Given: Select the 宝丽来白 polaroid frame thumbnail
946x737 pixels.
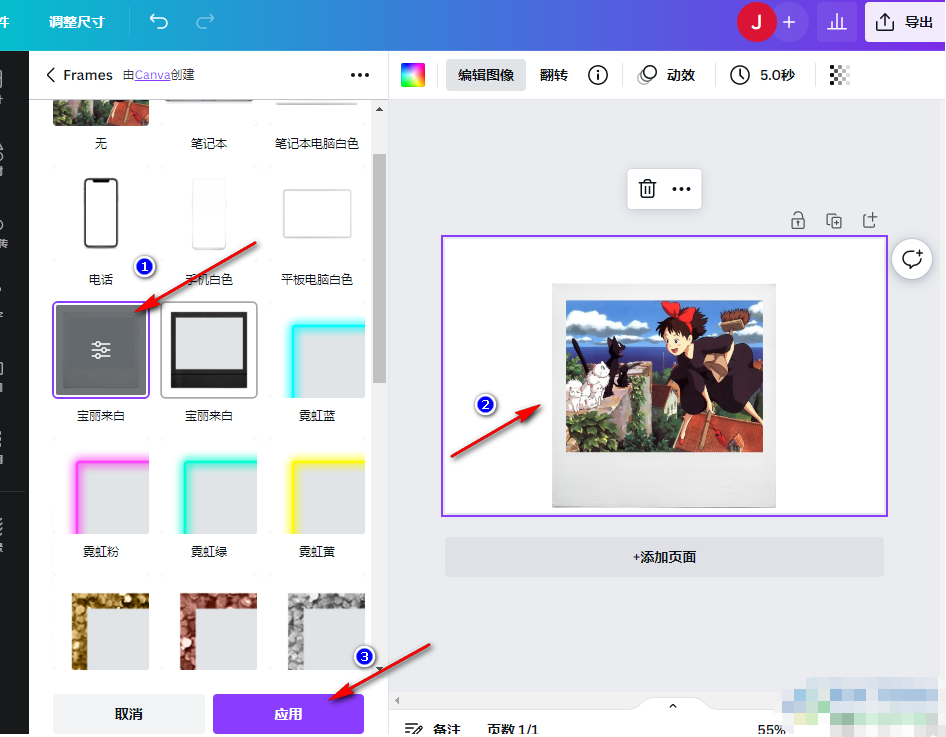Looking at the screenshot, I should click(x=100, y=350).
